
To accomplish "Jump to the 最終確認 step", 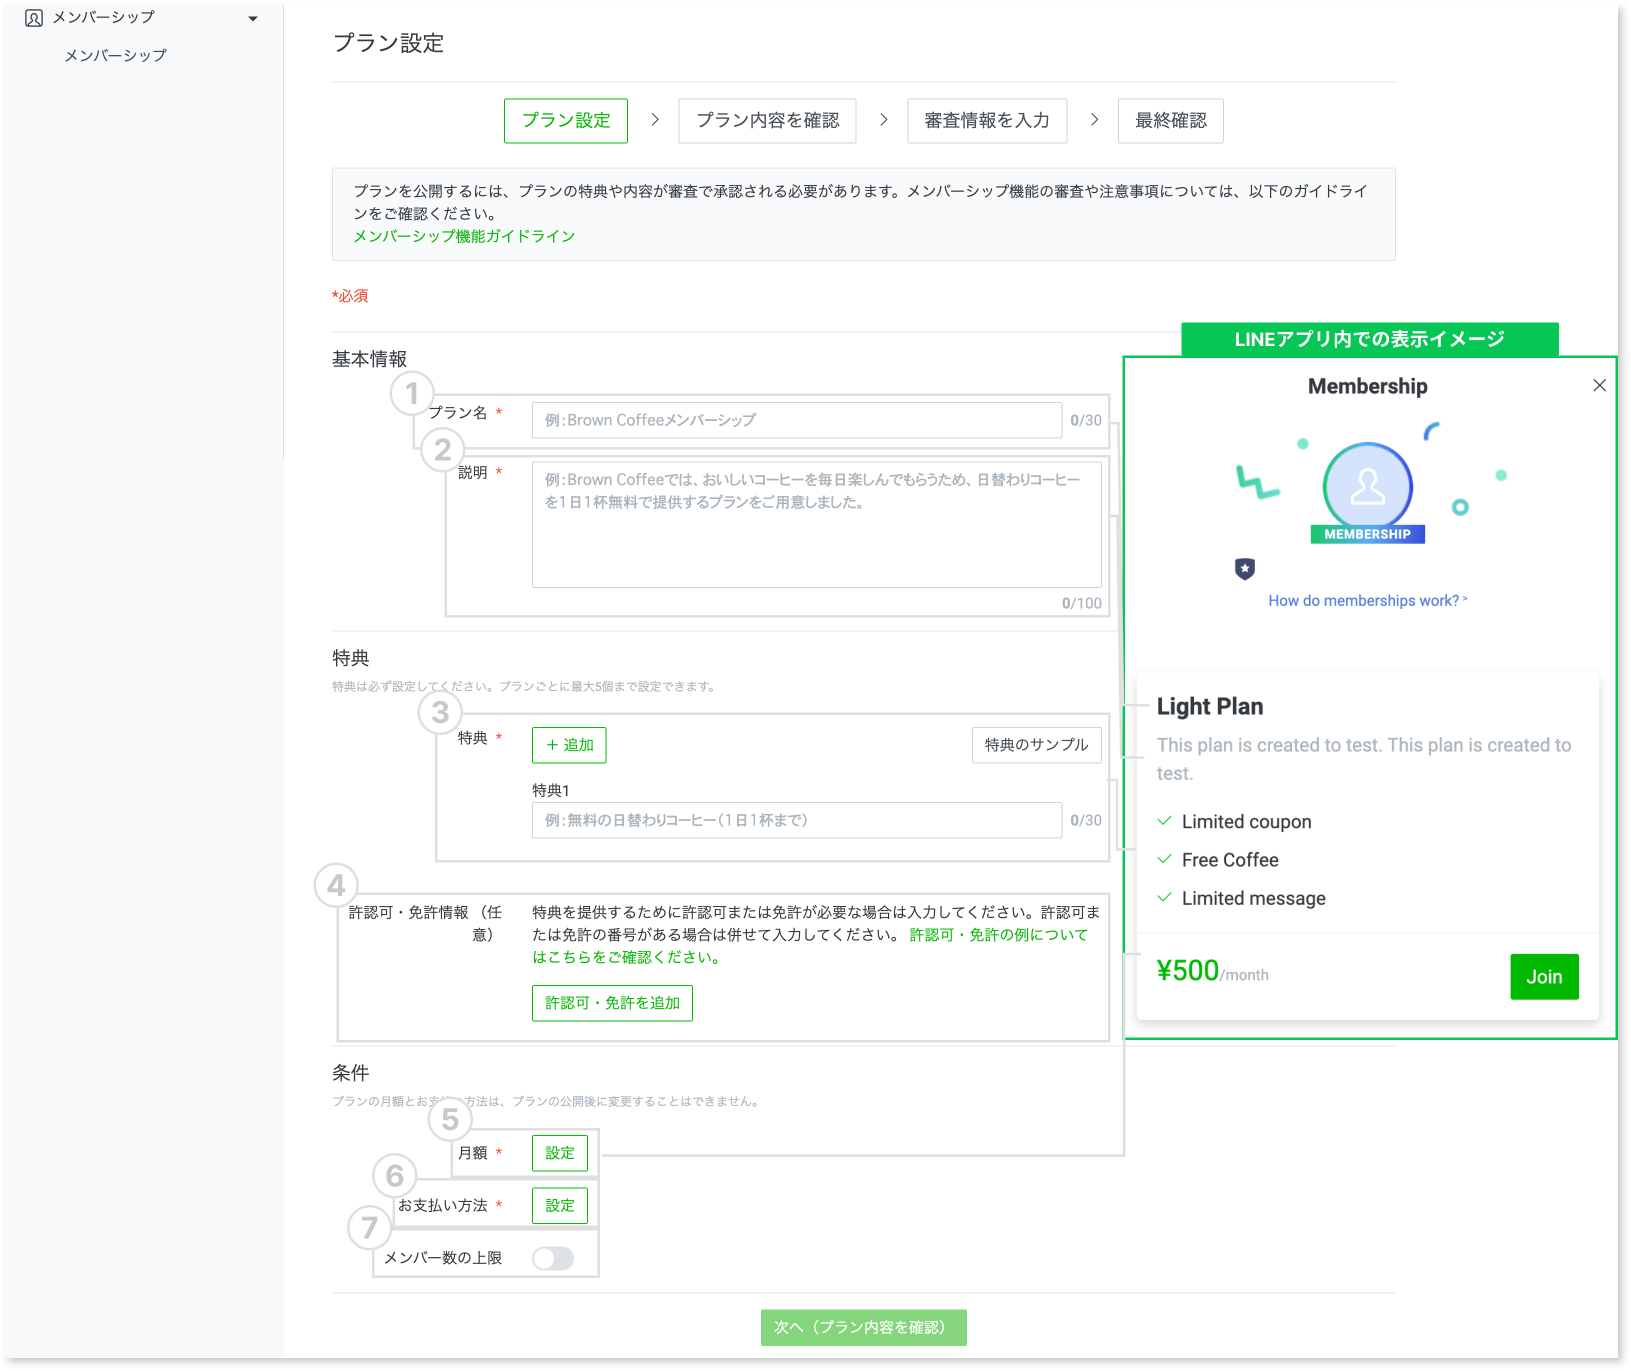I will click(1170, 120).
